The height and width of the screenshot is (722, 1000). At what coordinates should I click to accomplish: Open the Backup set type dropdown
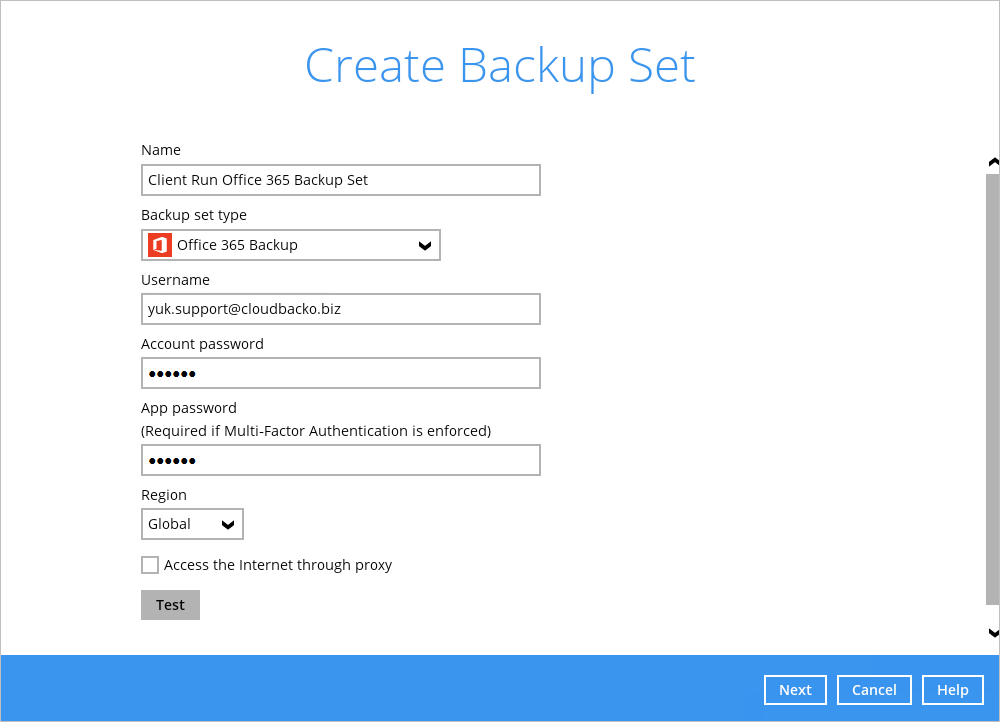[x=291, y=245]
